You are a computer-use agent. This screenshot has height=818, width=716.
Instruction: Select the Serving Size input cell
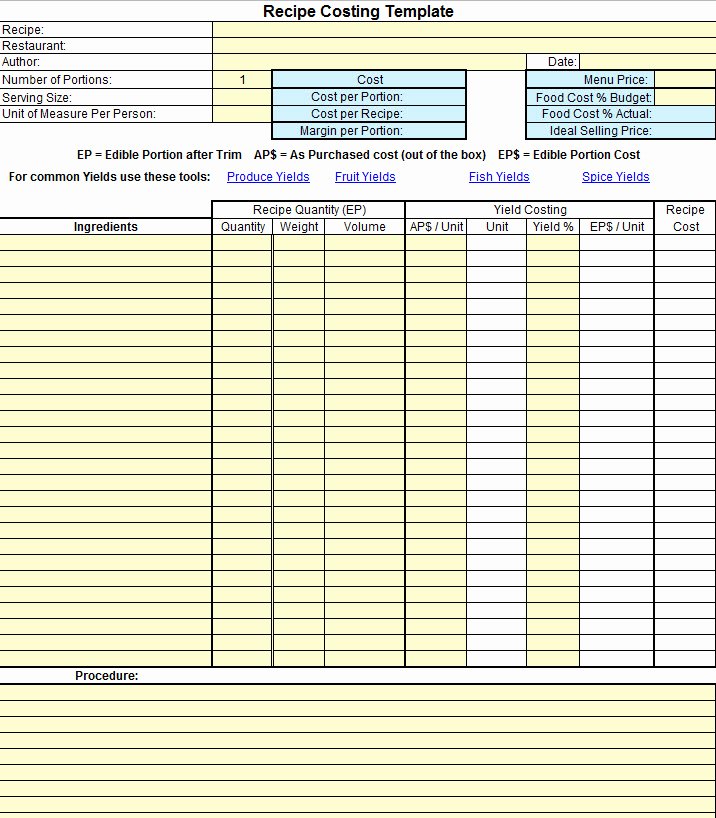242,98
